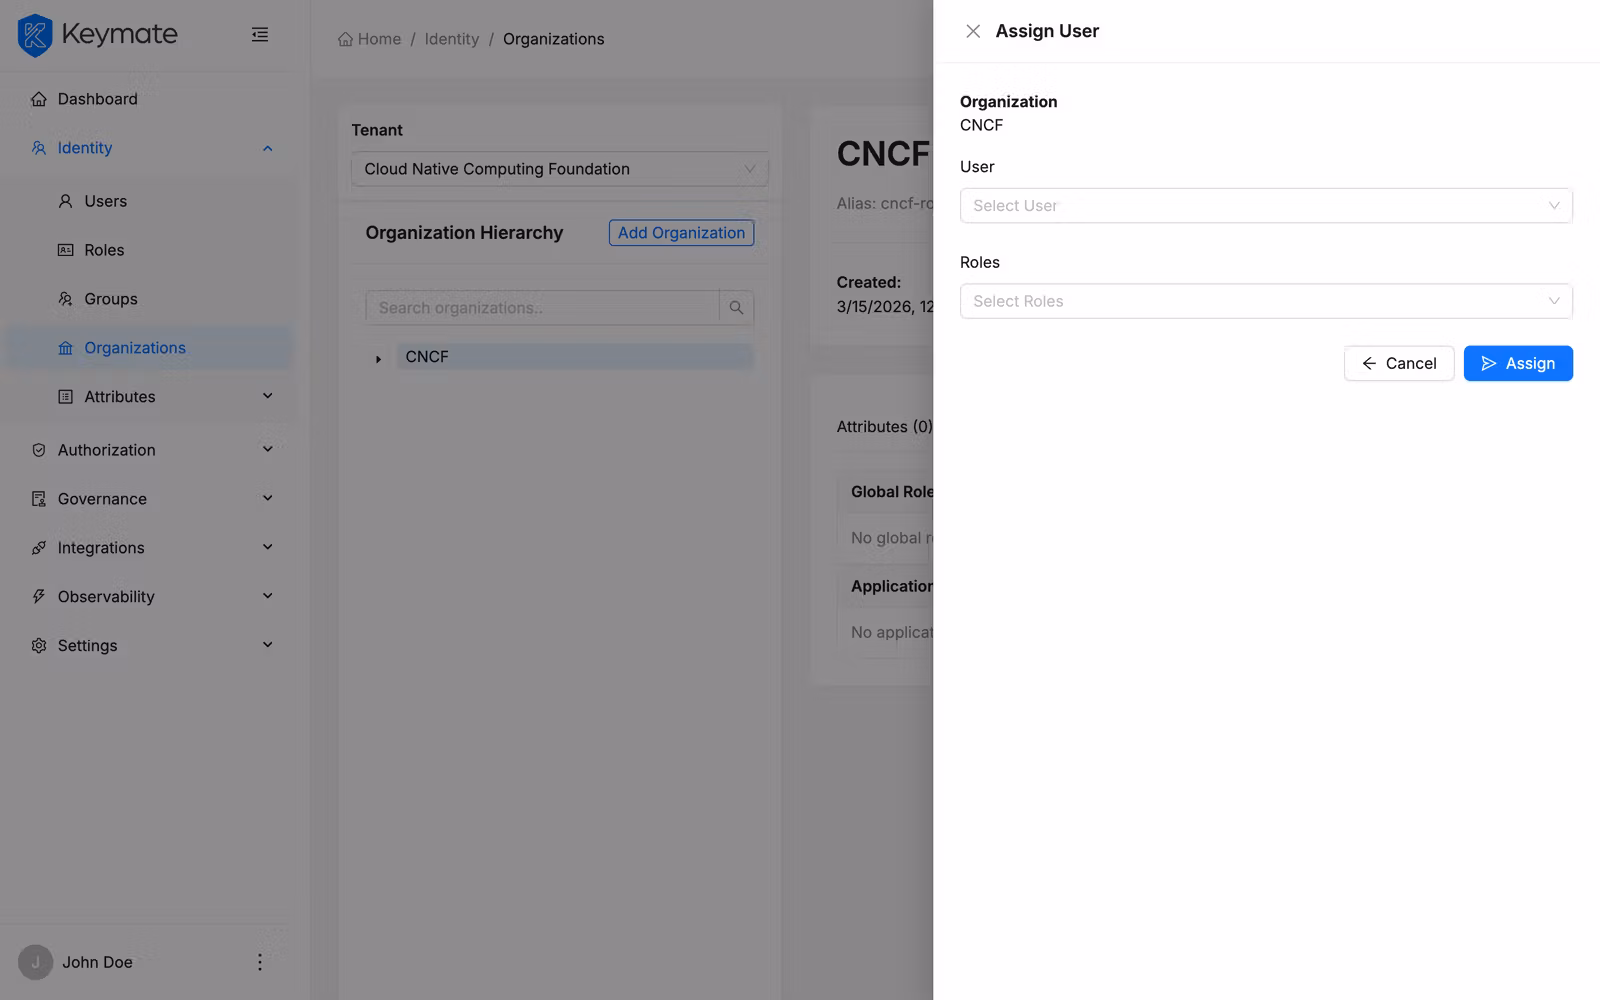The width and height of the screenshot is (1600, 1000).
Task: Select the Dashboard home icon
Action: (38, 98)
